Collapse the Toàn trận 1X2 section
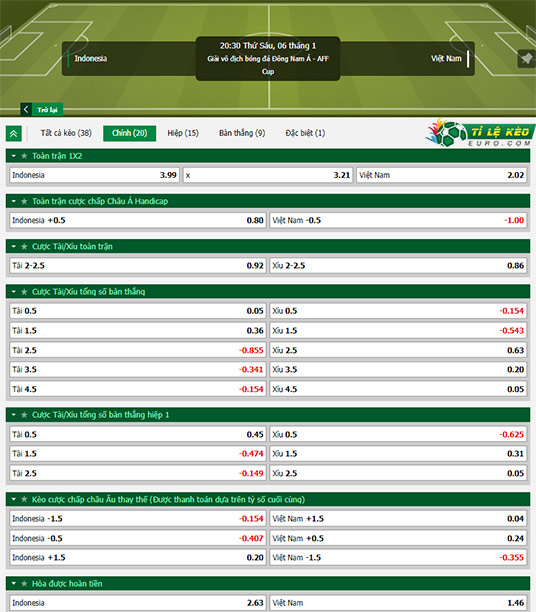Image resolution: width=536 pixels, height=612 pixels. click(x=14, y=156)
